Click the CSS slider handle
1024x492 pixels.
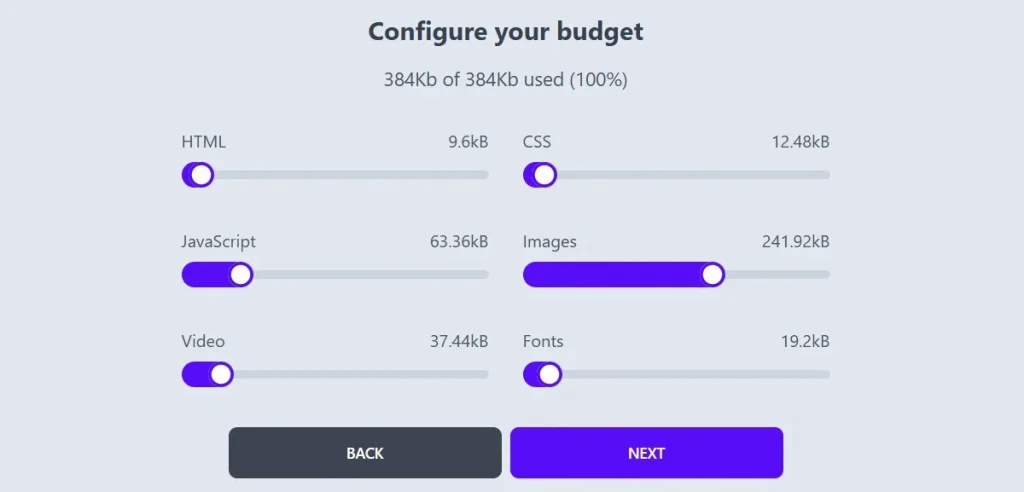point(543,175)
